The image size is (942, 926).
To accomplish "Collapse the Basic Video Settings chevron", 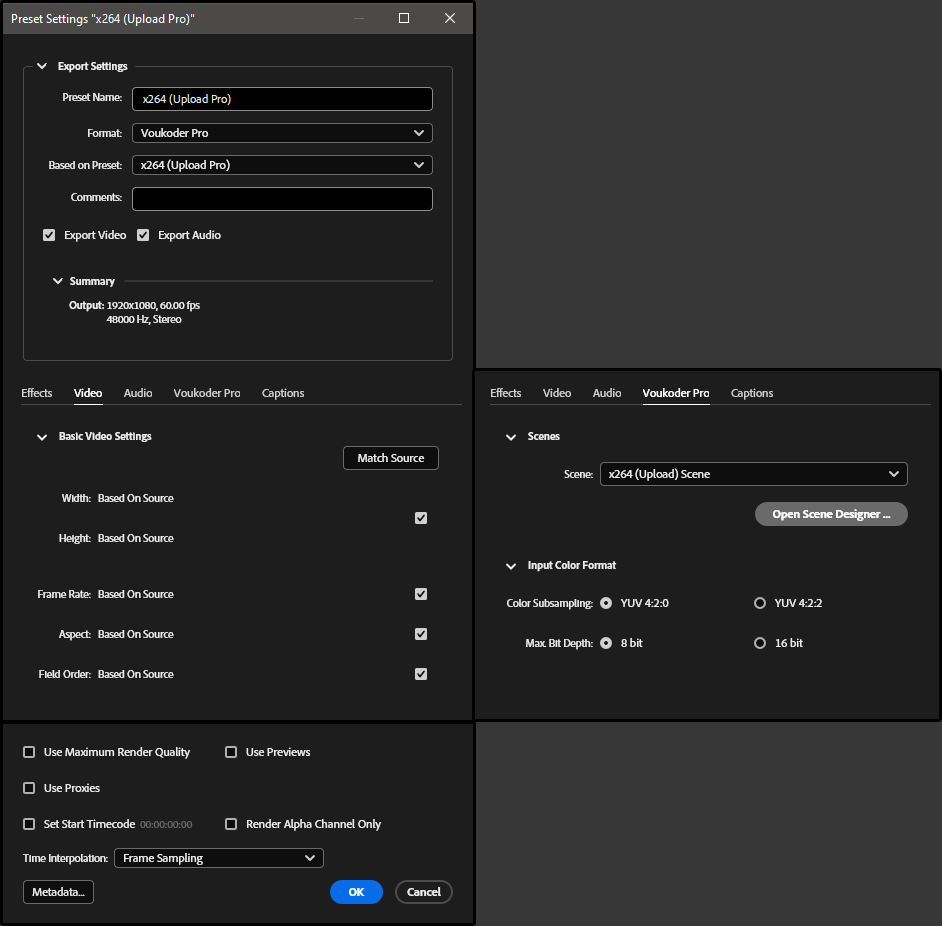I will coord(42,437).
